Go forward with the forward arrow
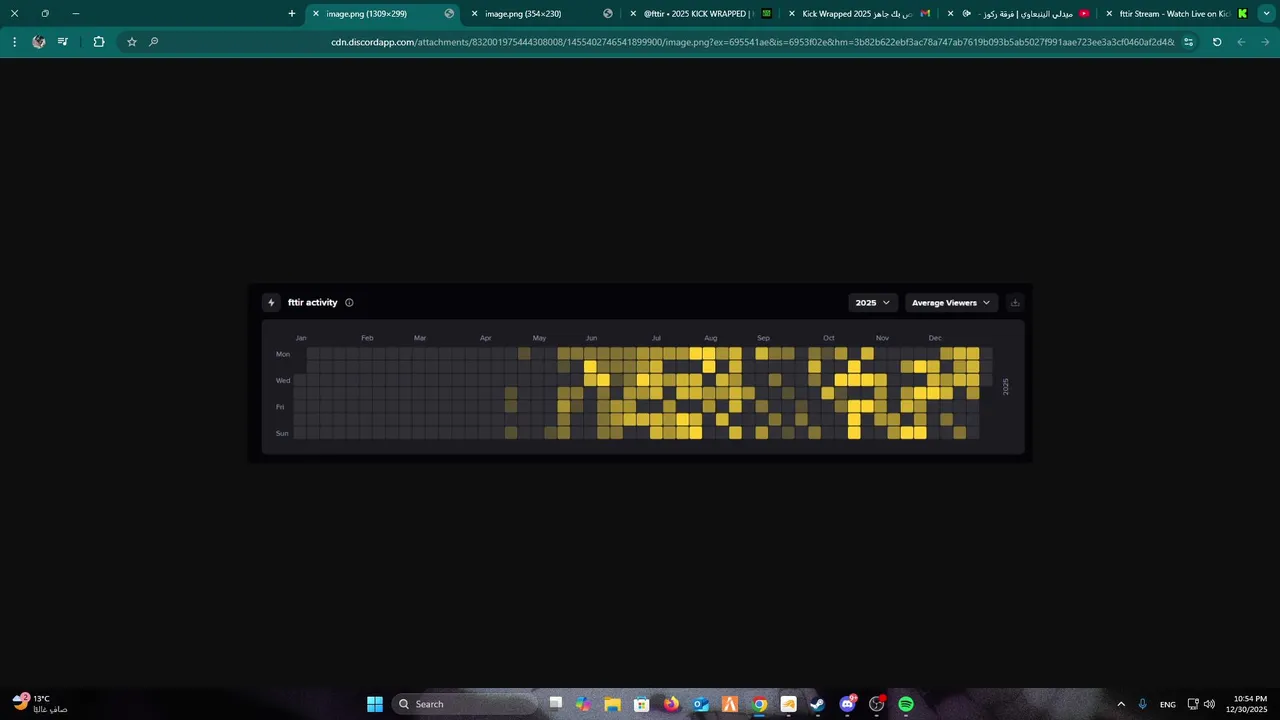The height and width of the screenshot is (720, 1280). (x=1265, y=42)
